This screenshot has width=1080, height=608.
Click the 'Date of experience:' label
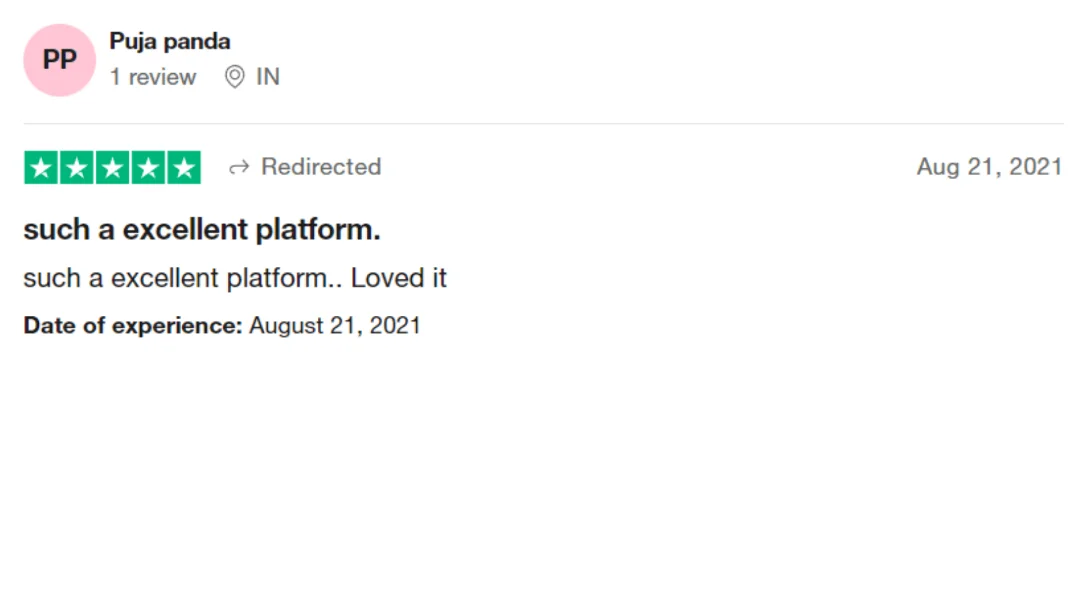[133, 325]
